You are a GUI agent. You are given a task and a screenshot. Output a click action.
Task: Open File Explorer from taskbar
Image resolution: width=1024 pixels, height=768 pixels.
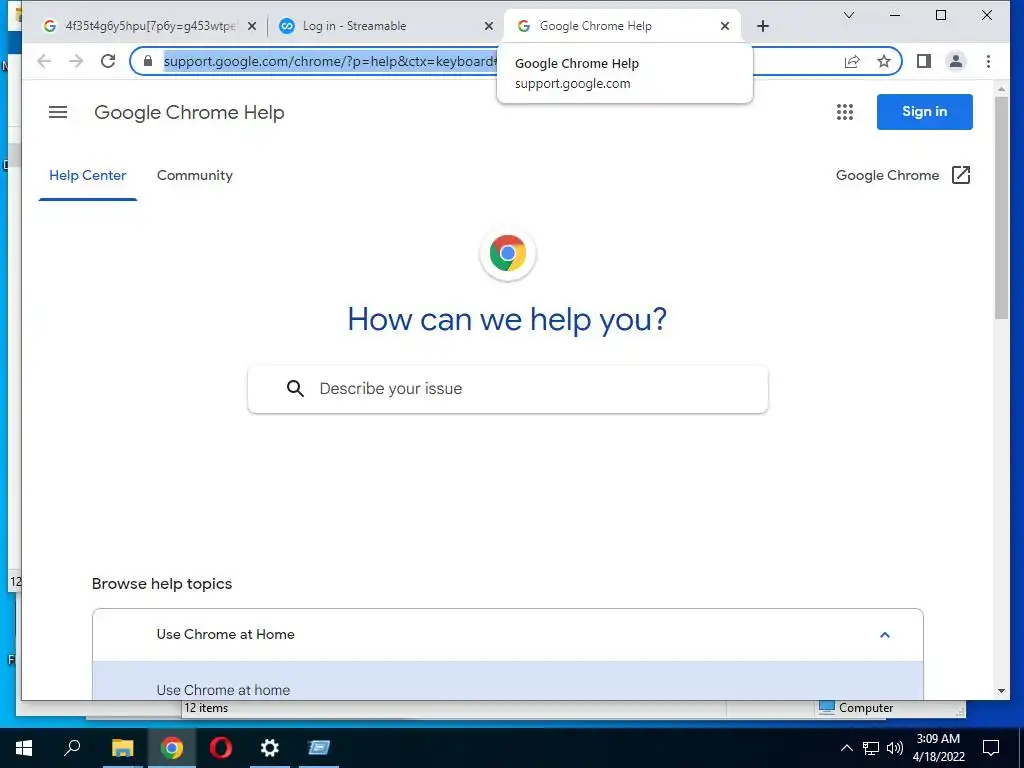[x=122, y=748]
